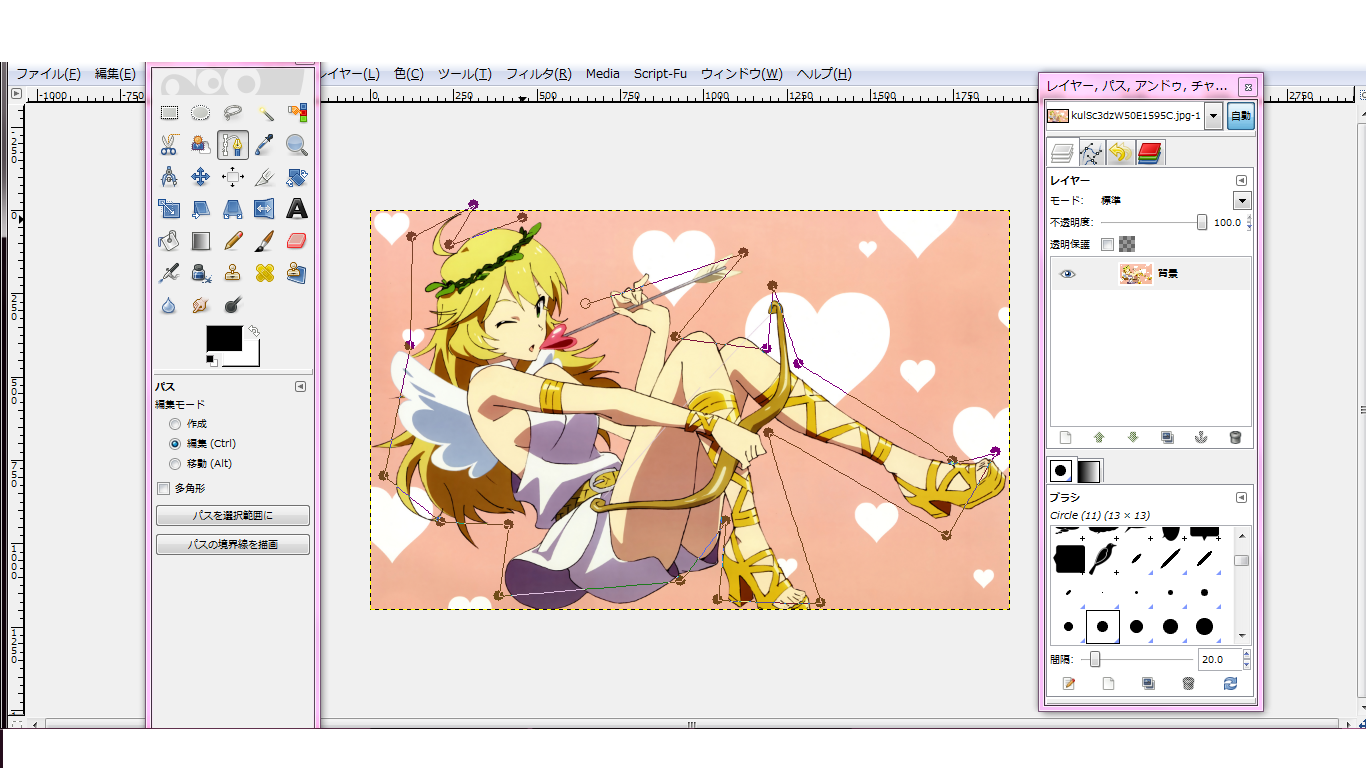This screenshot has width=1366, height=768.
Task: Select the Paths pen tool
Action: 233,145
